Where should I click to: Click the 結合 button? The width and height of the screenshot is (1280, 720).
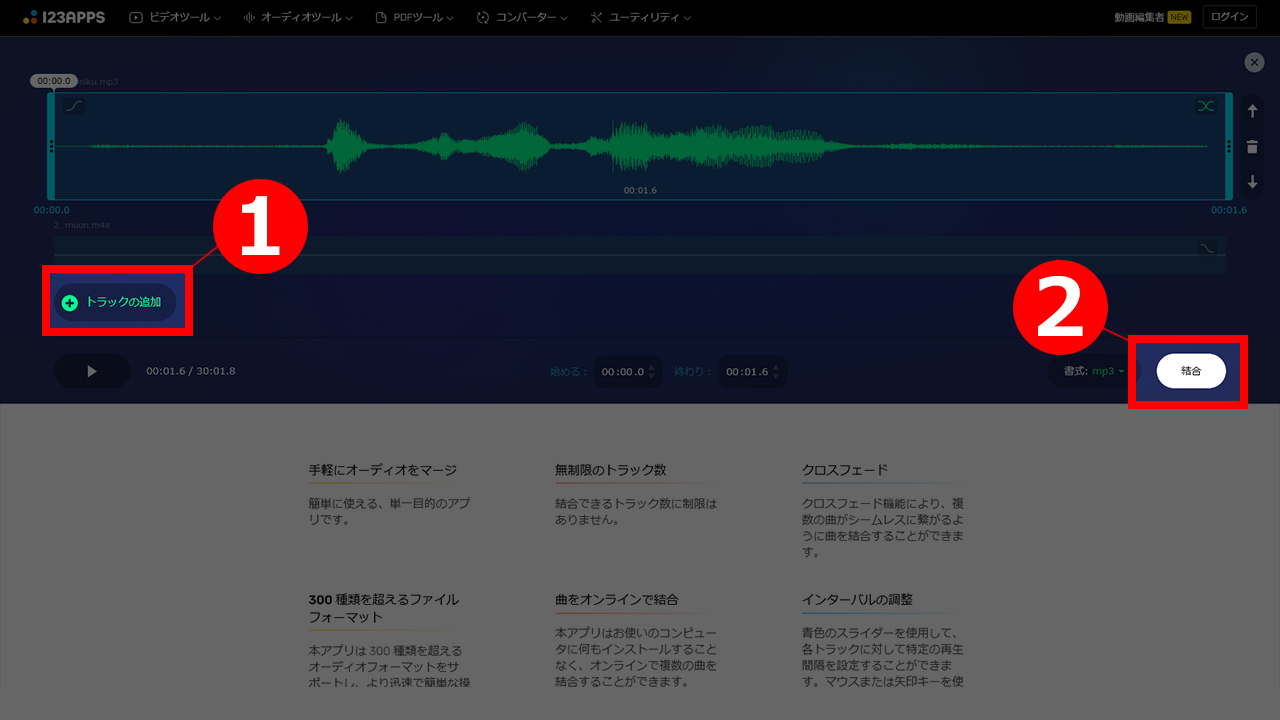coord(1191,371)
